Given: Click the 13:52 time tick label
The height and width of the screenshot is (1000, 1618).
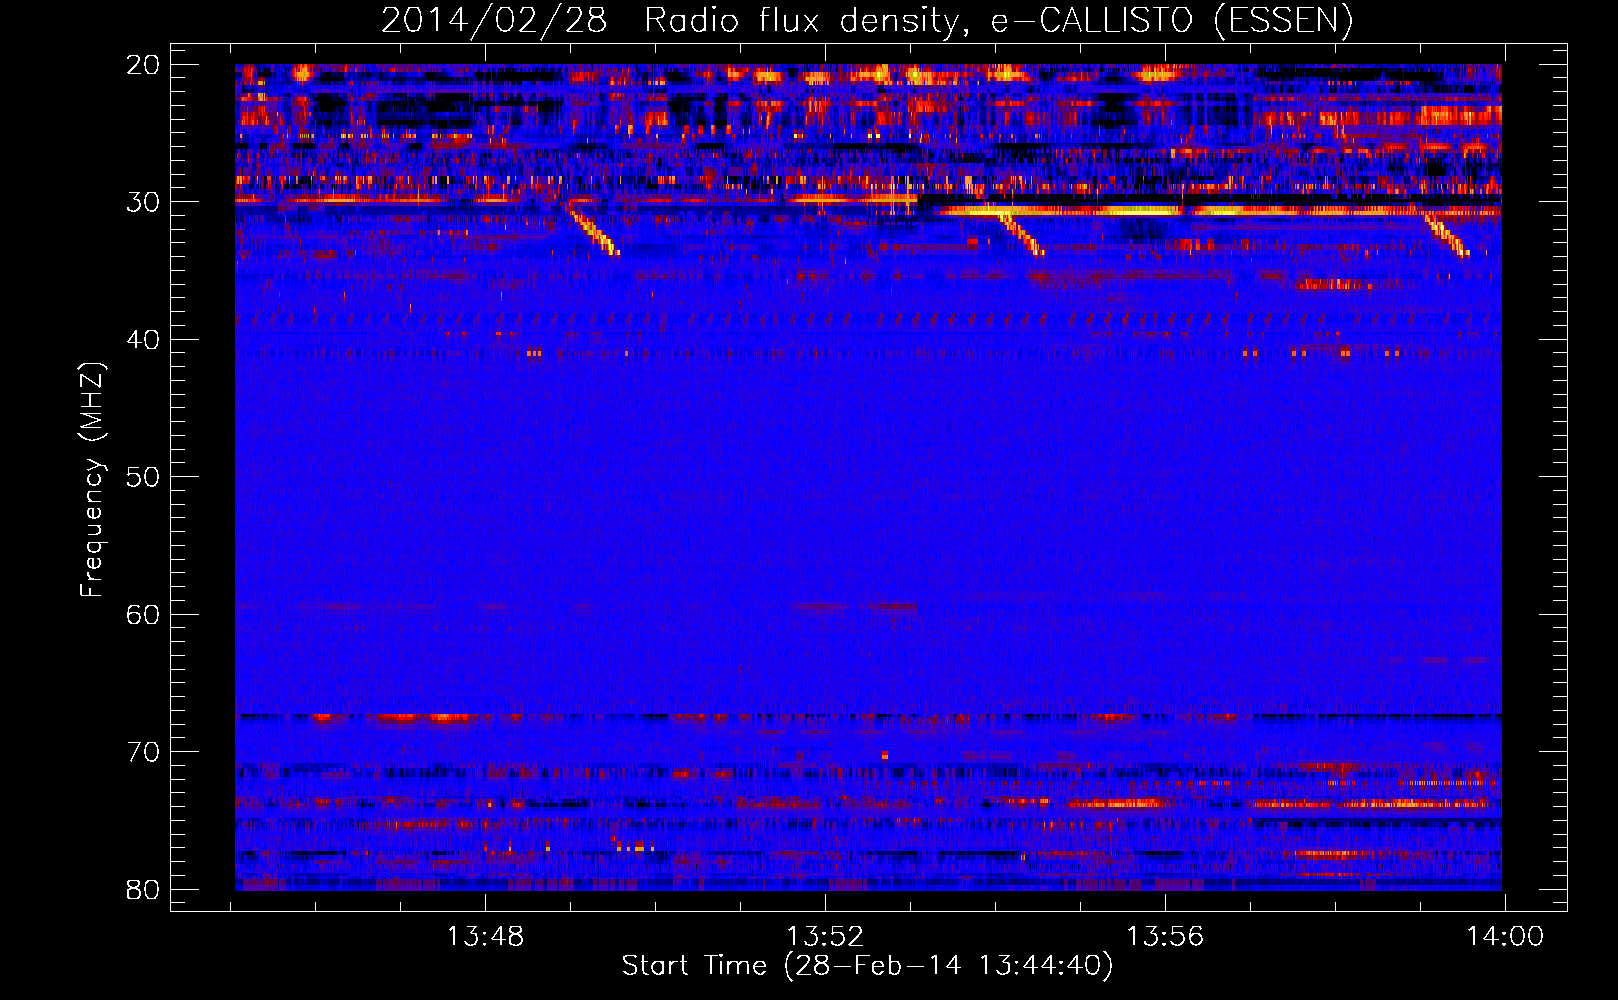Looking at the screenshot, I should pyautogui.click(x=825, y=937).
